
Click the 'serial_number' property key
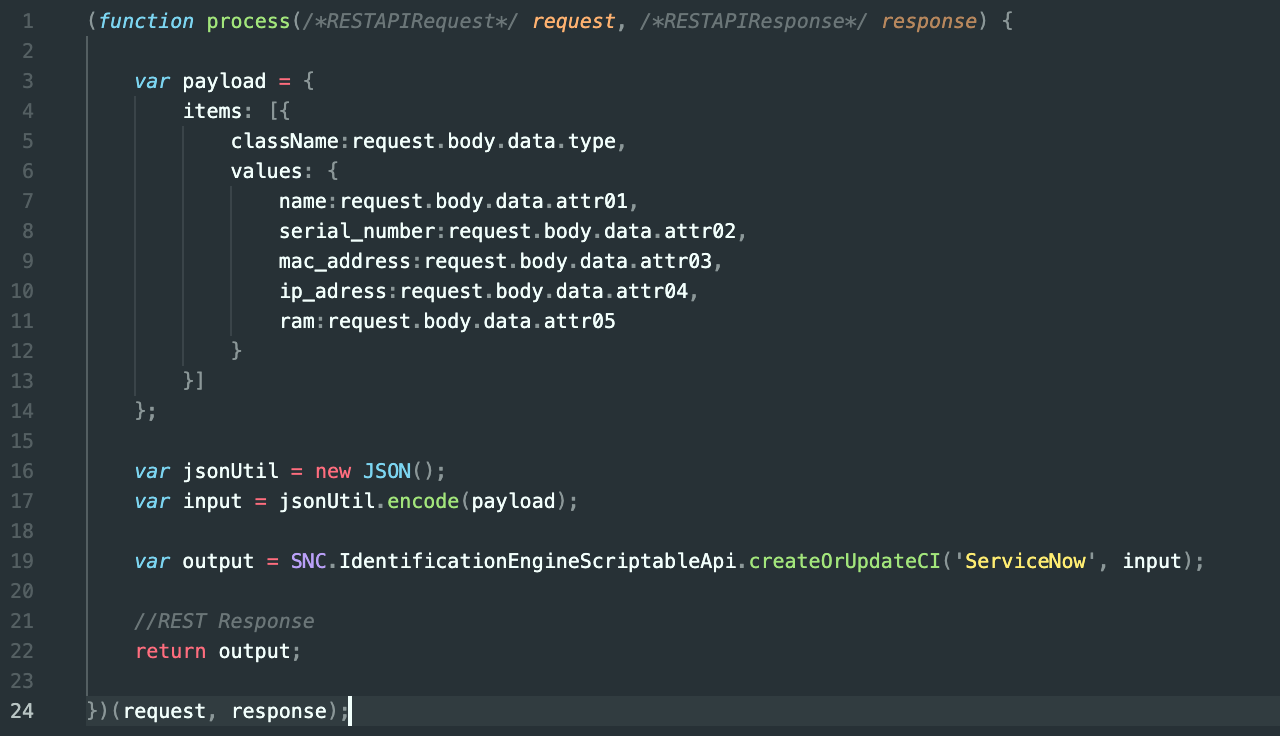357,231
